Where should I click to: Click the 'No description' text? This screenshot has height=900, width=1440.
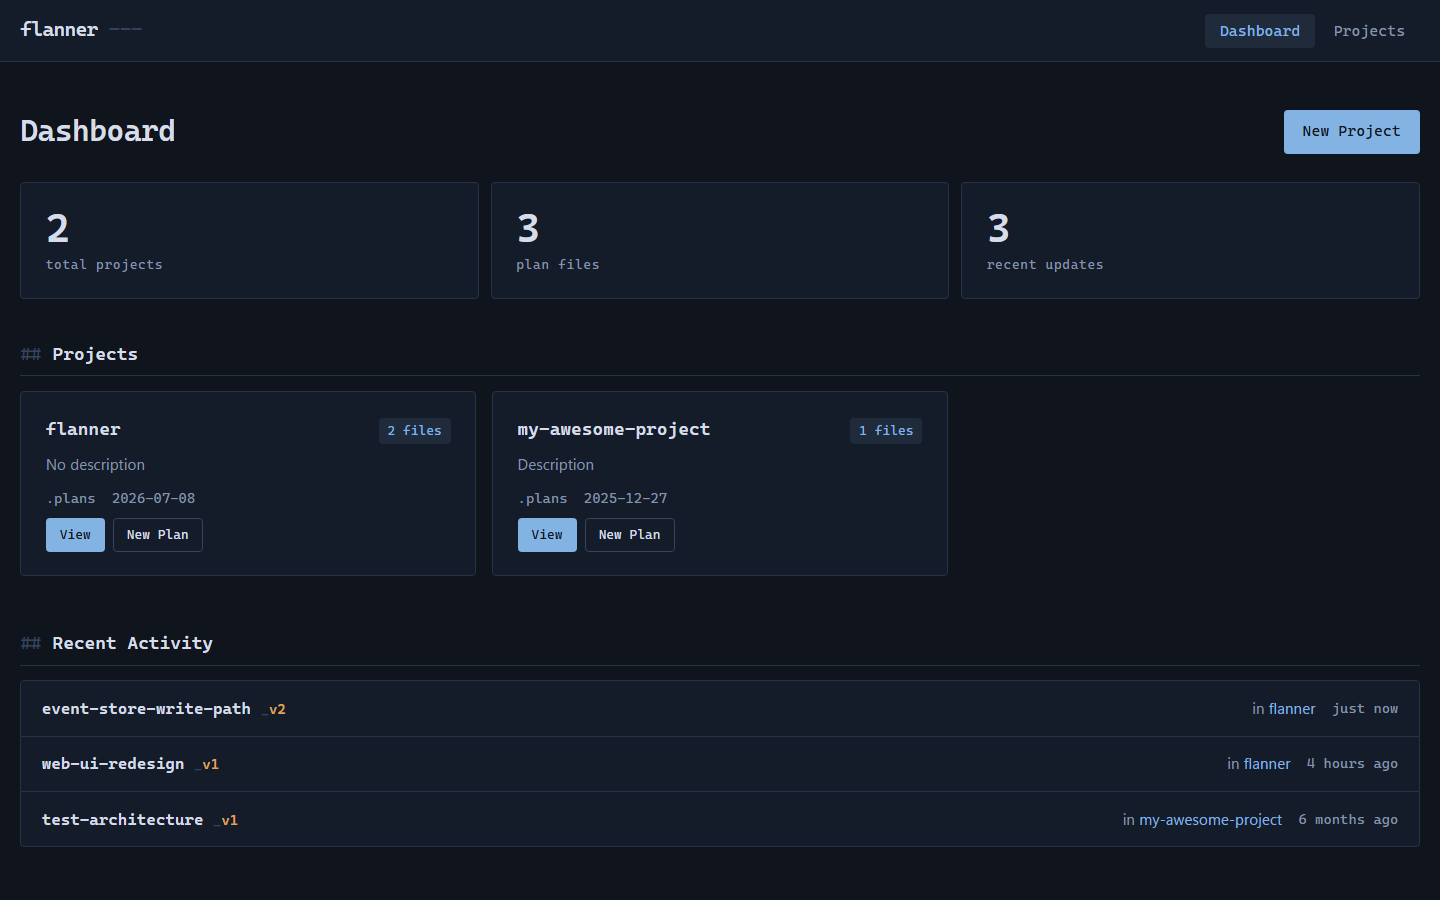tap(95, 465)
